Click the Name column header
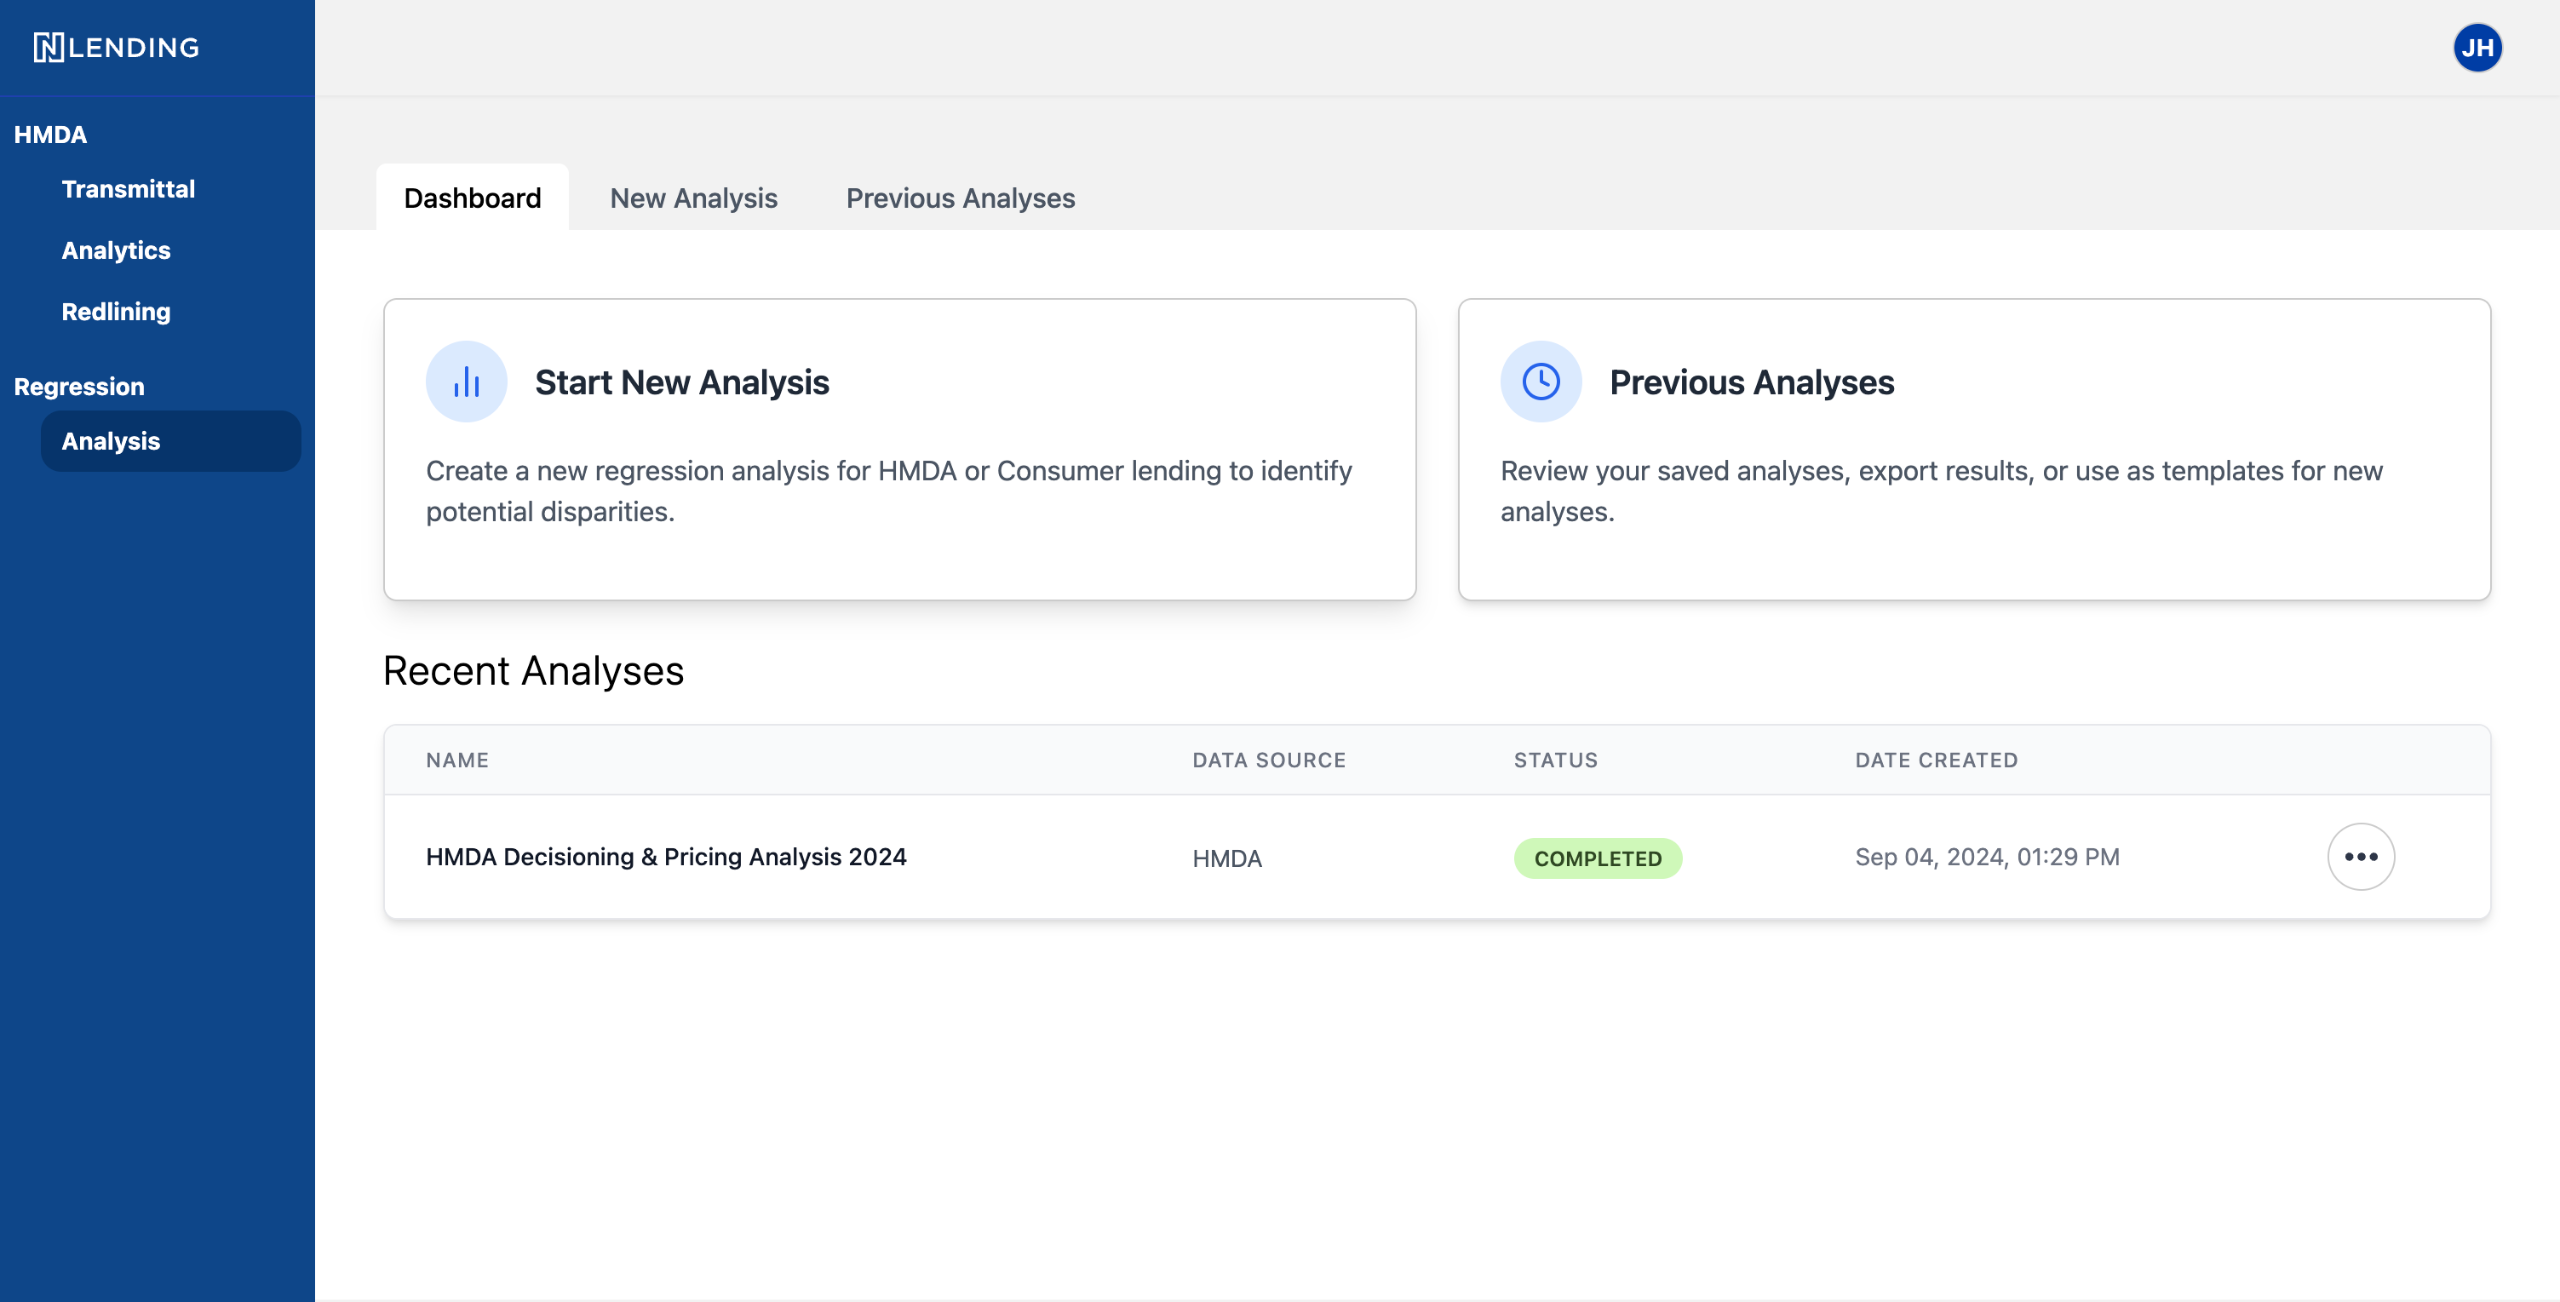2560x1302 pixels. coord(457,760)
